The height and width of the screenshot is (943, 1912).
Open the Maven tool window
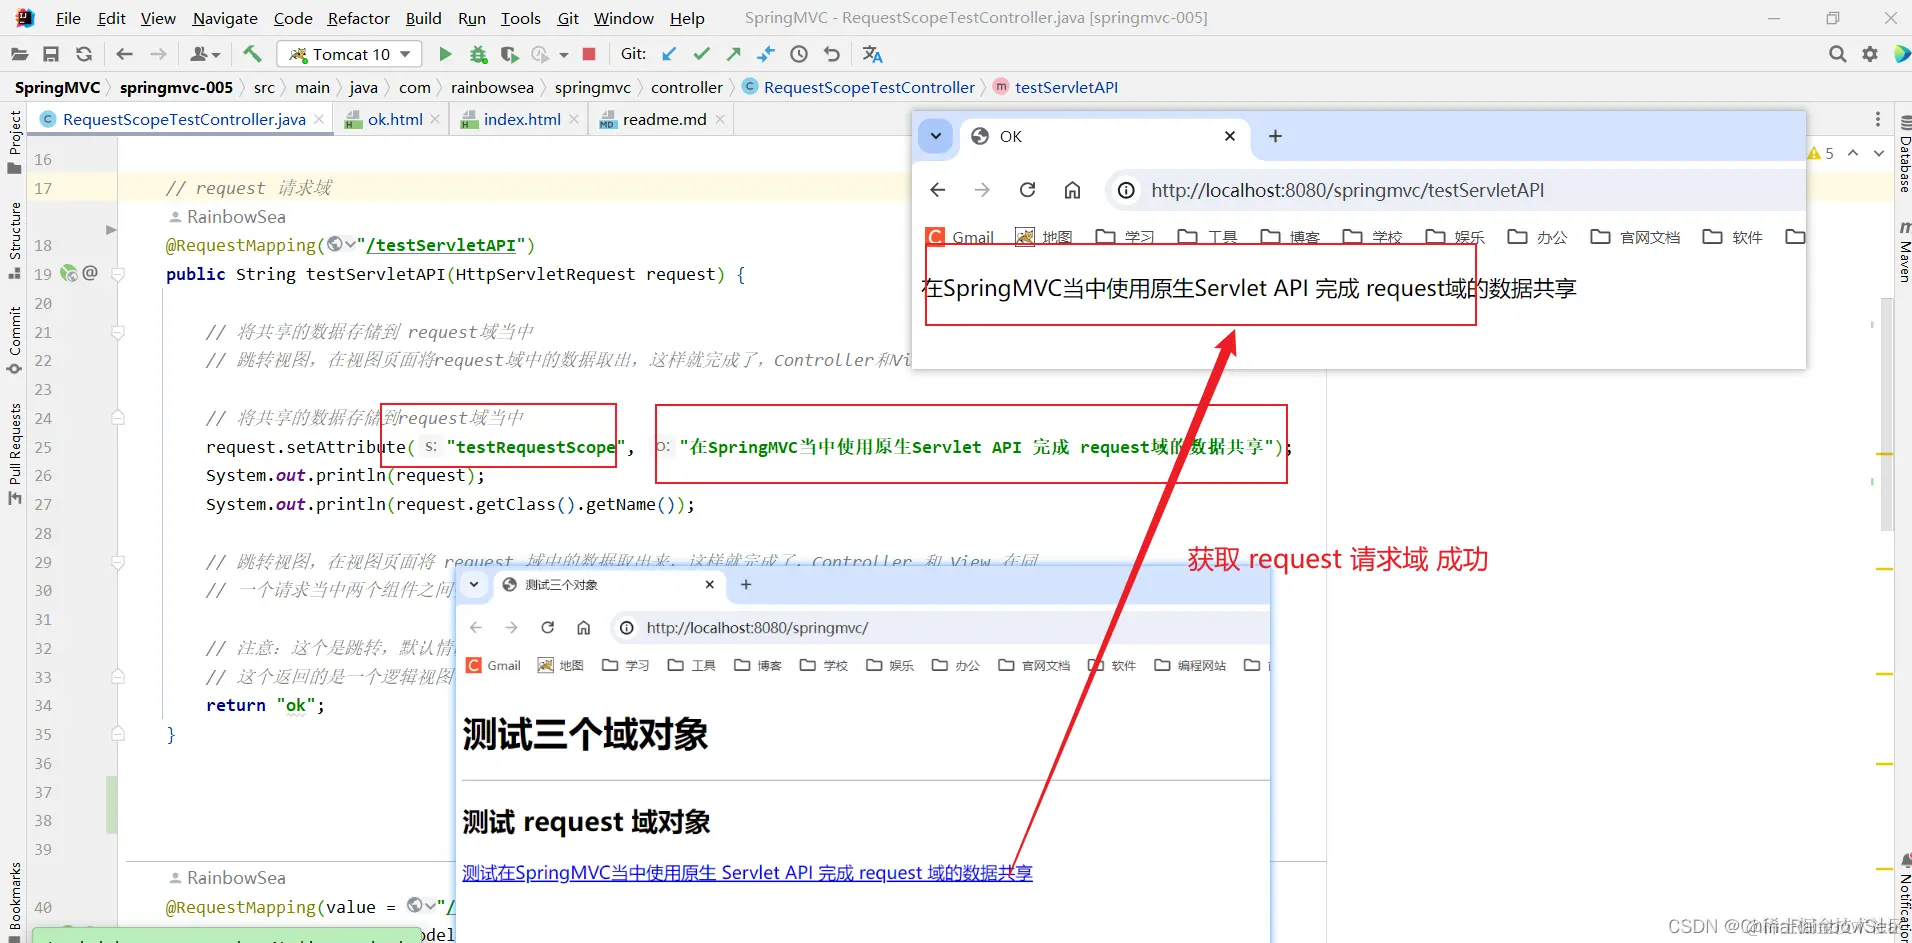1903,250
